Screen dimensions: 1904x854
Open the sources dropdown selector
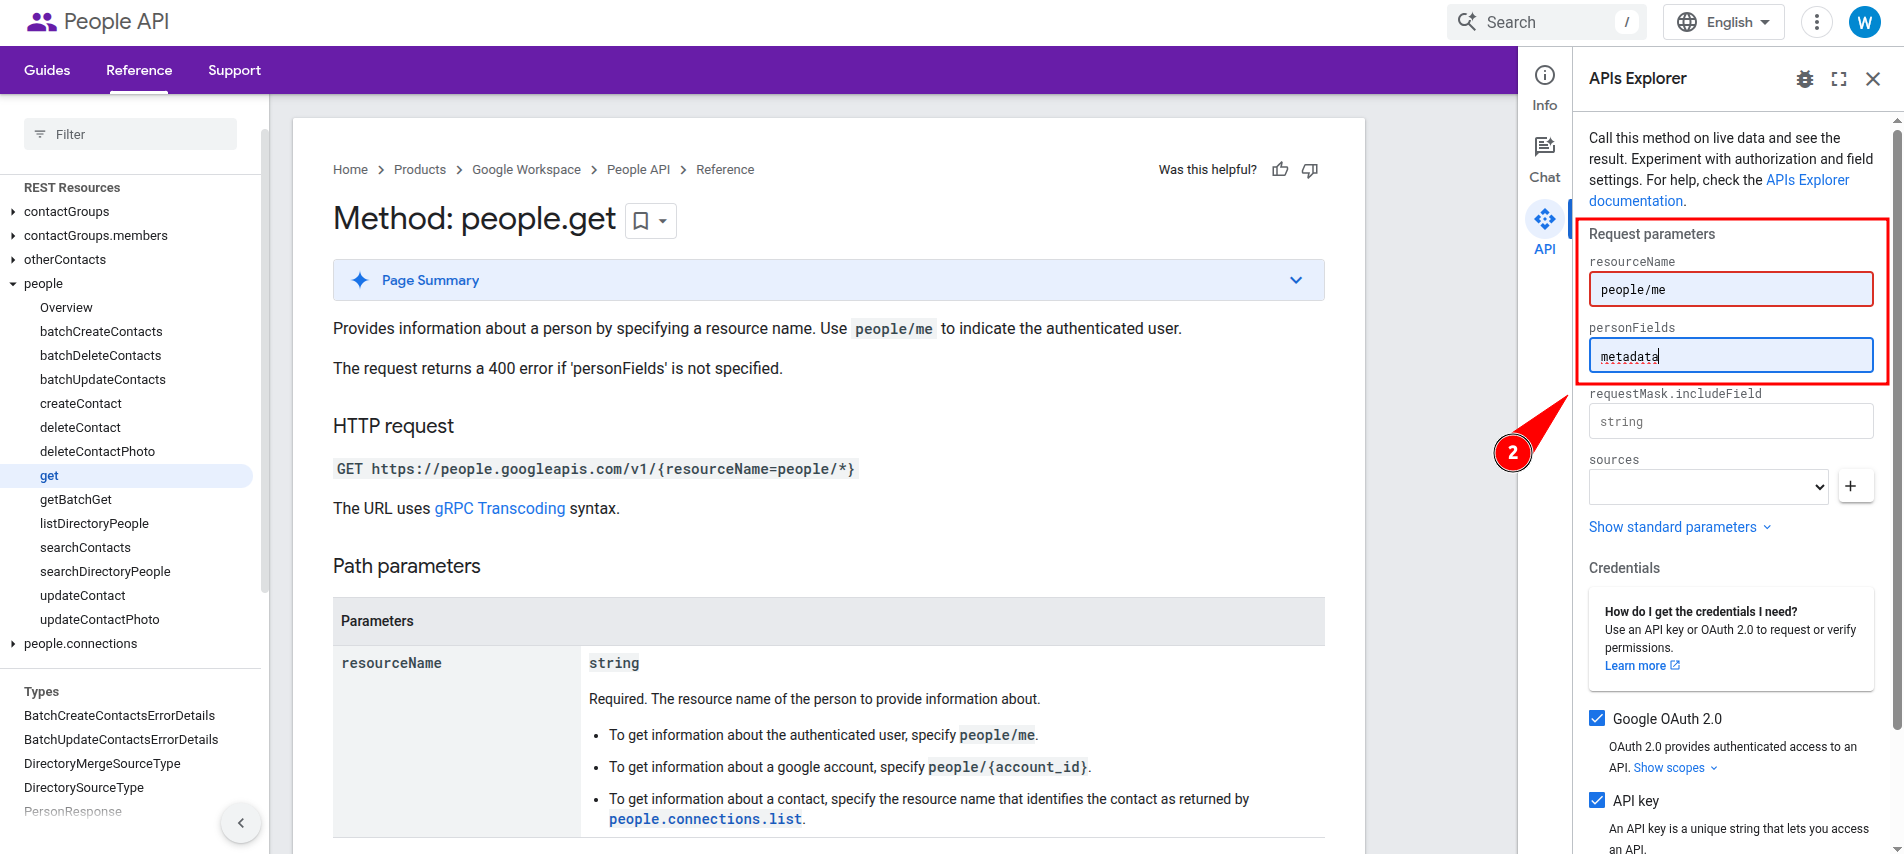[1708, 487]
